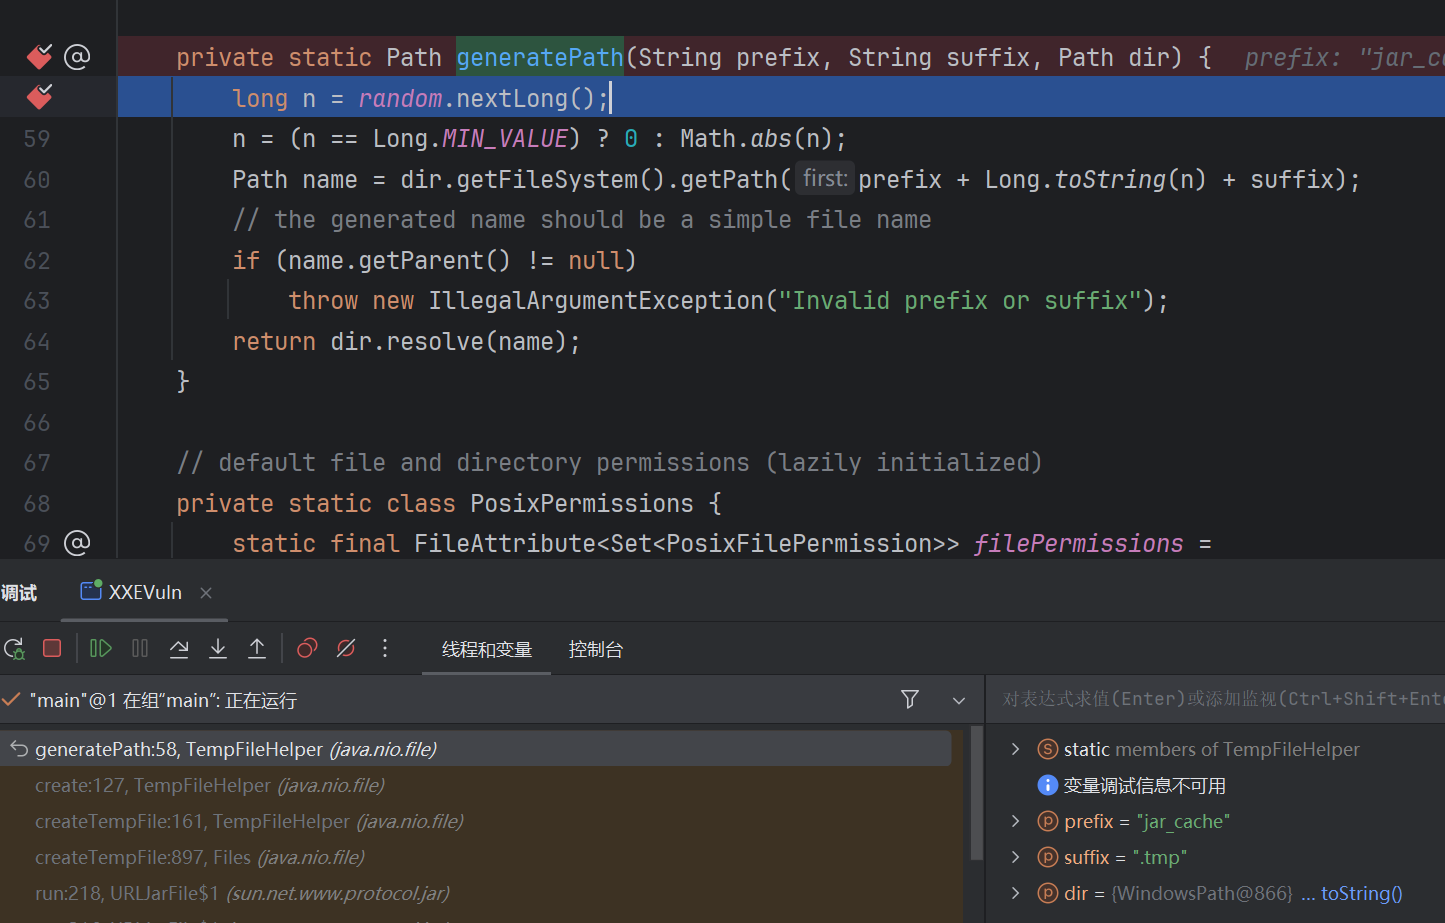Open thread selector dropdown chevron
This screenshot has height=923, width=1445.
coord(959,700)
